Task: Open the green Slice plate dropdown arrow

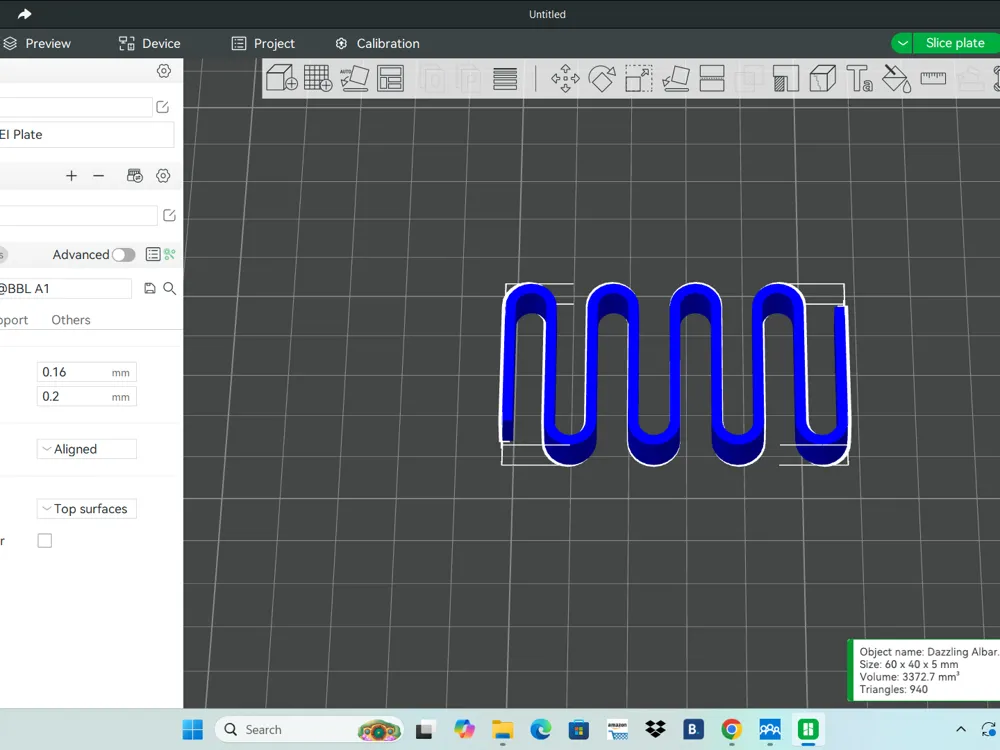Action: 902,43
